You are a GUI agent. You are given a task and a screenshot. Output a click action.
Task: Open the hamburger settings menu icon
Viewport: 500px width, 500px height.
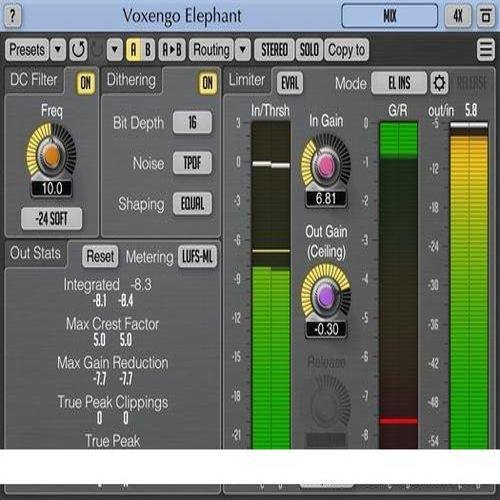point(486,50)
